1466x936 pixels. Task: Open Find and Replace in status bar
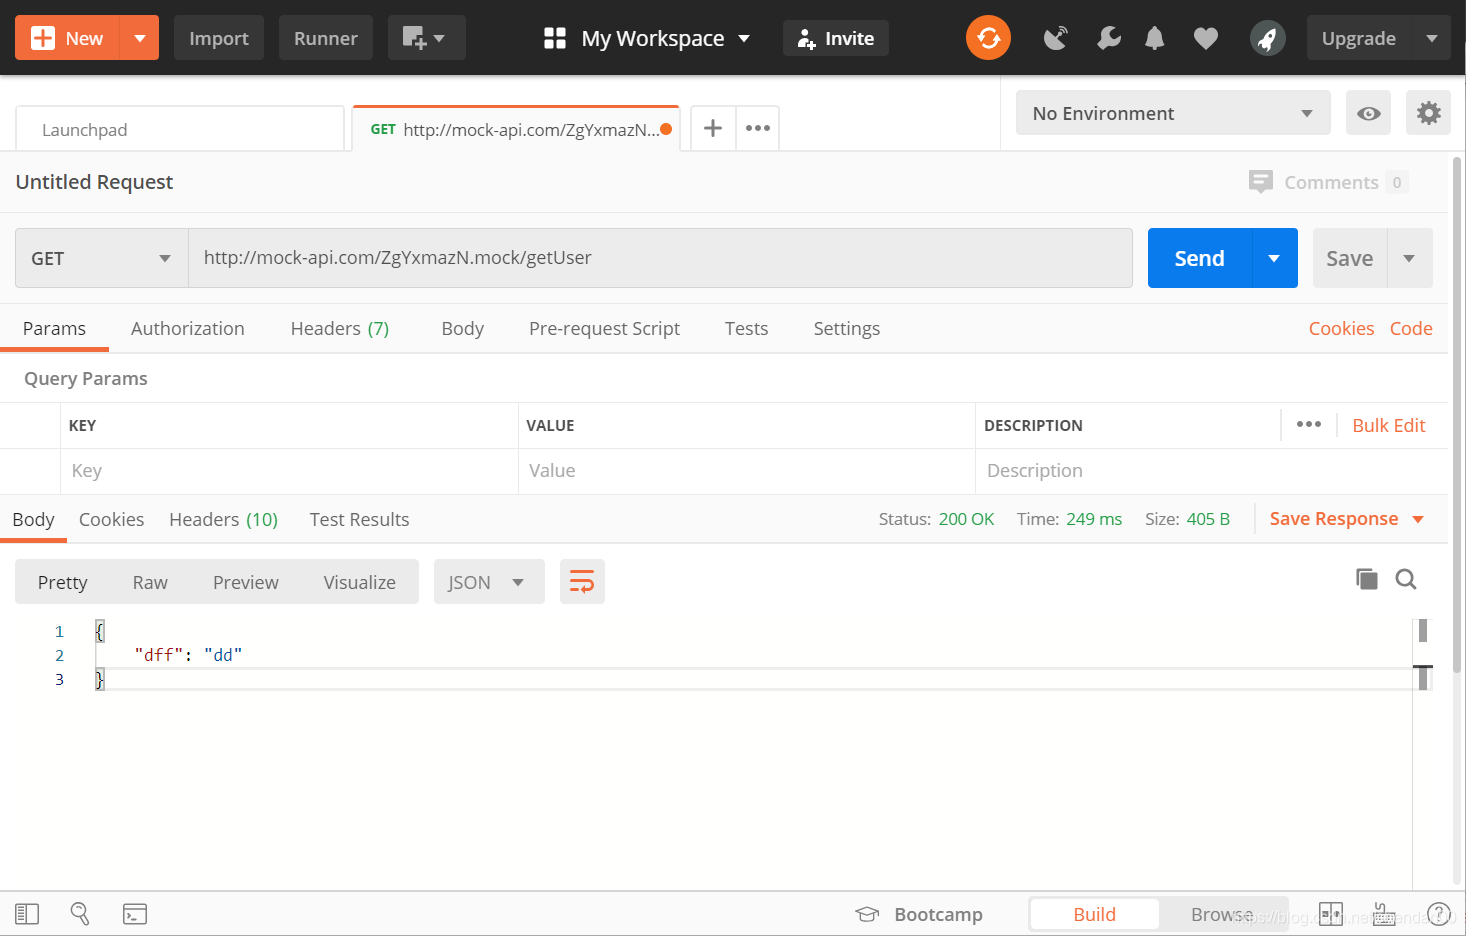[x=80, y=913]
